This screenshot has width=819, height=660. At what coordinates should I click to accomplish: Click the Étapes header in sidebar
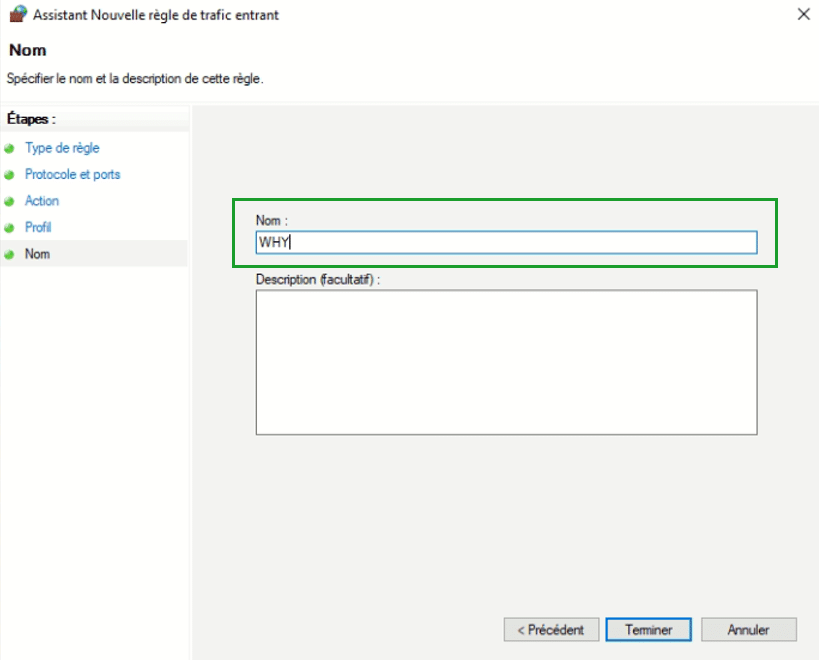point(31,119)
